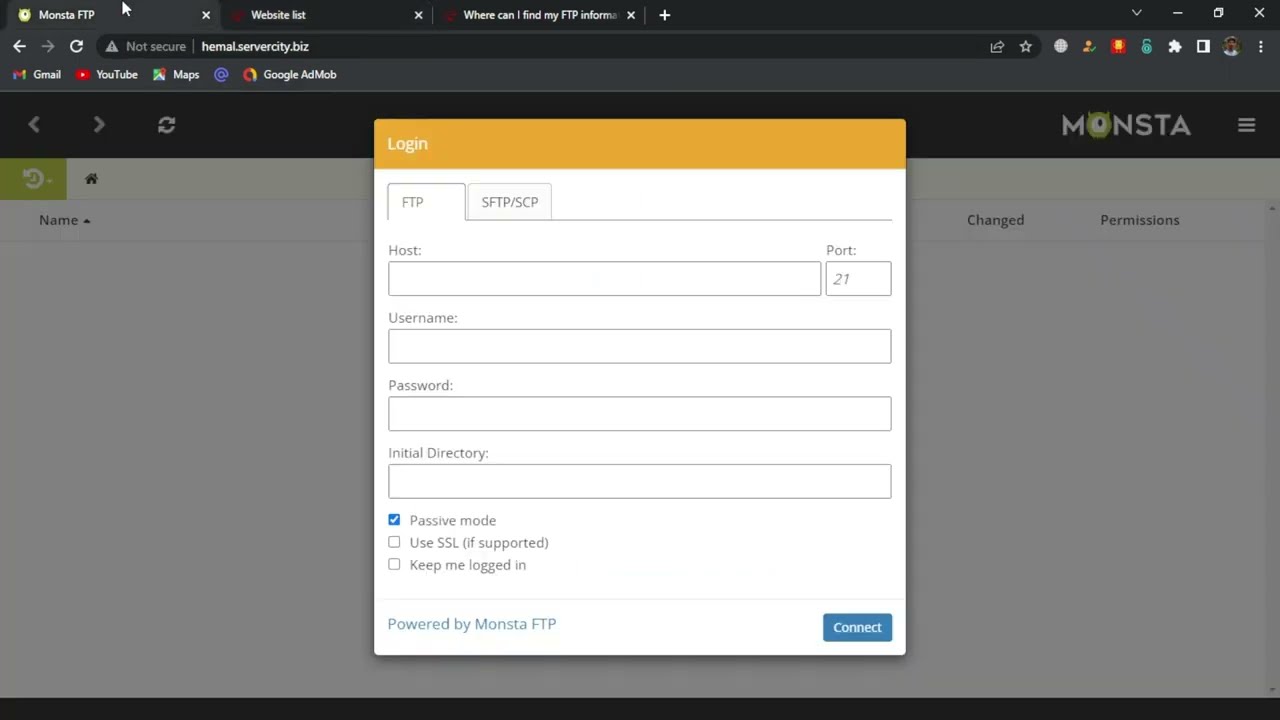Close the Website list browser tab

click(x=418, y=15)
